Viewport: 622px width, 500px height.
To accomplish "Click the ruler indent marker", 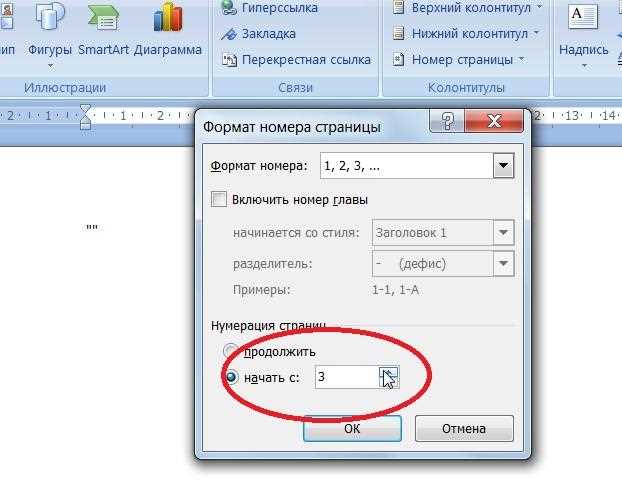I will point(85,117).
